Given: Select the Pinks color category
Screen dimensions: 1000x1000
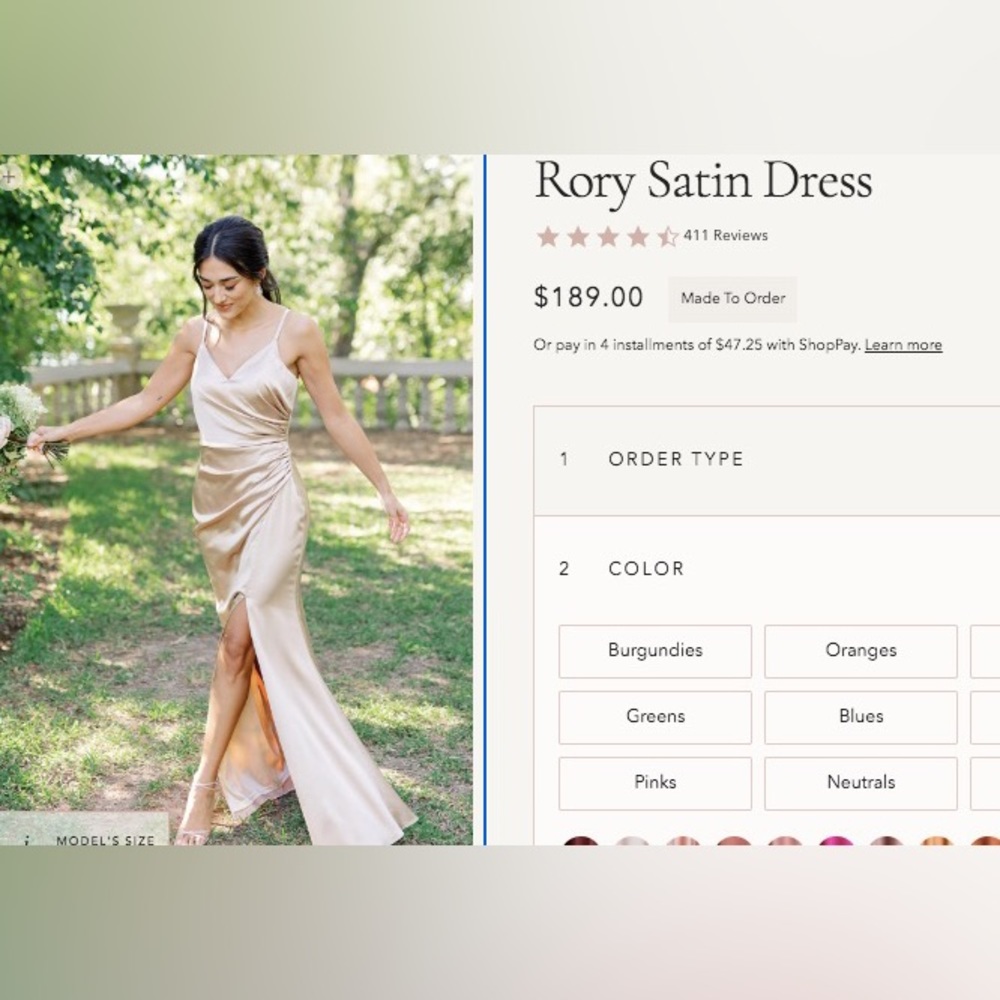Looking at the screenshot, I should [x=655, y=783].
